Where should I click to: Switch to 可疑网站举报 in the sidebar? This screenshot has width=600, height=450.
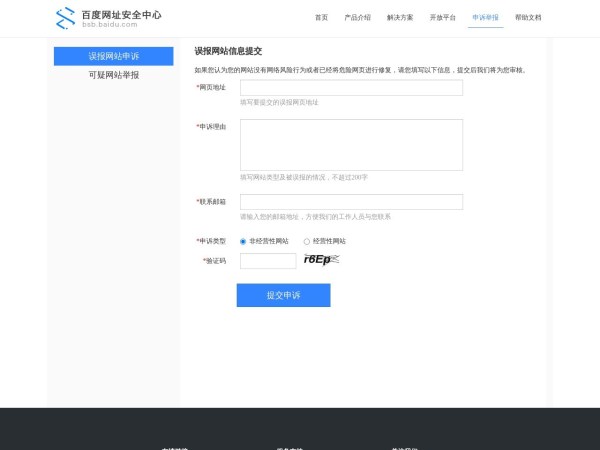click(x=114, y=75)
